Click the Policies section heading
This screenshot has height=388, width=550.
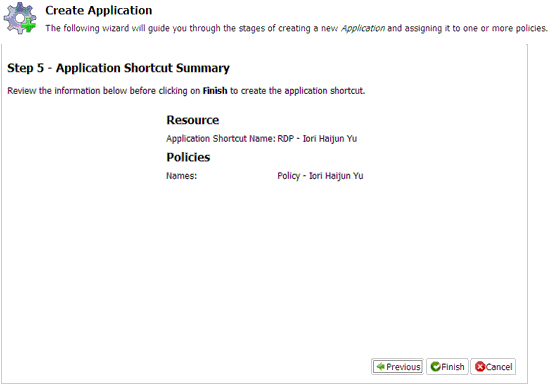pos(188,157)
